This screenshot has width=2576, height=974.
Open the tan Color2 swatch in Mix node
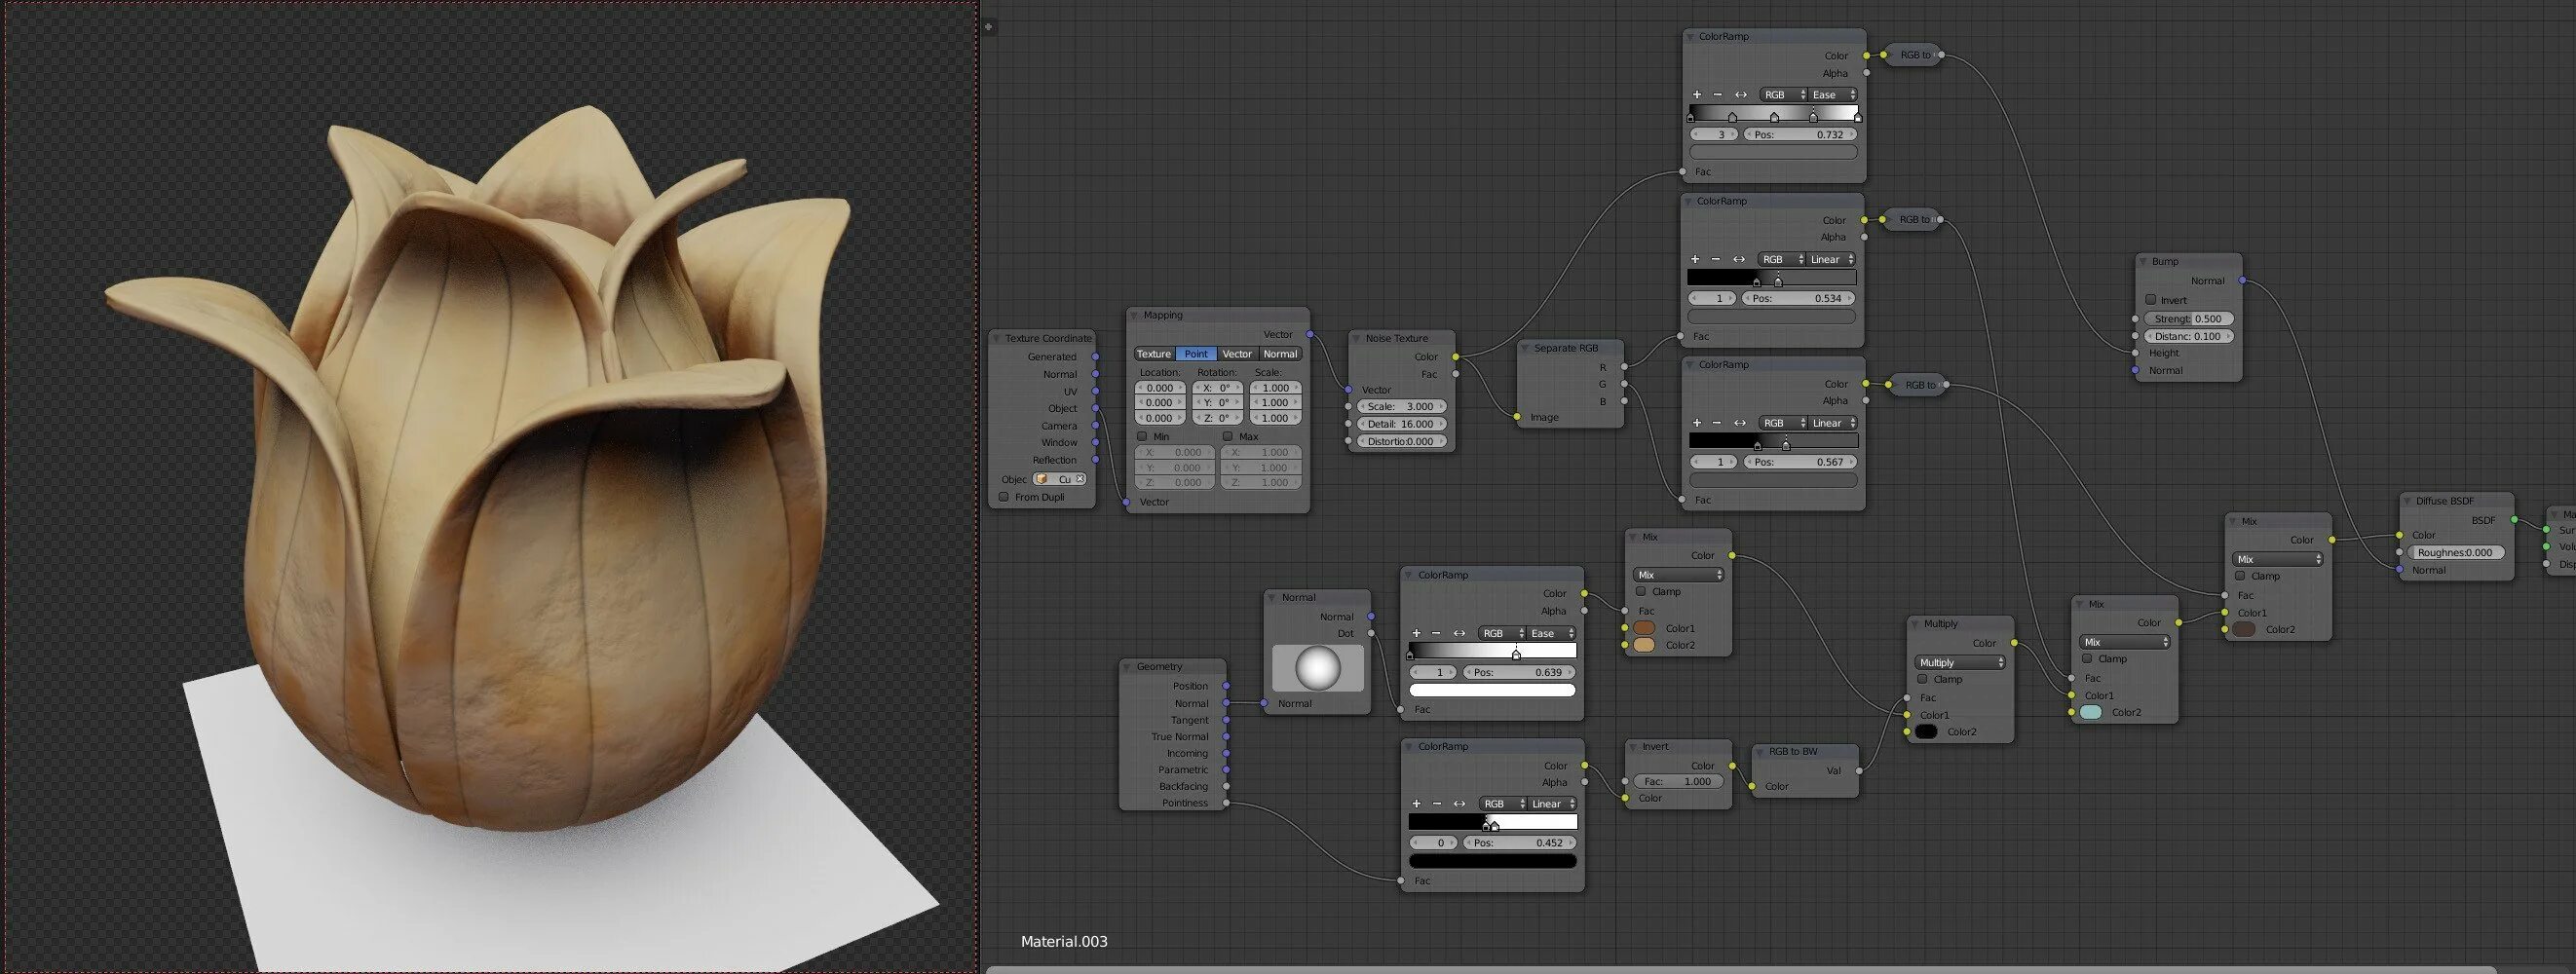[x=1644, y=645]
